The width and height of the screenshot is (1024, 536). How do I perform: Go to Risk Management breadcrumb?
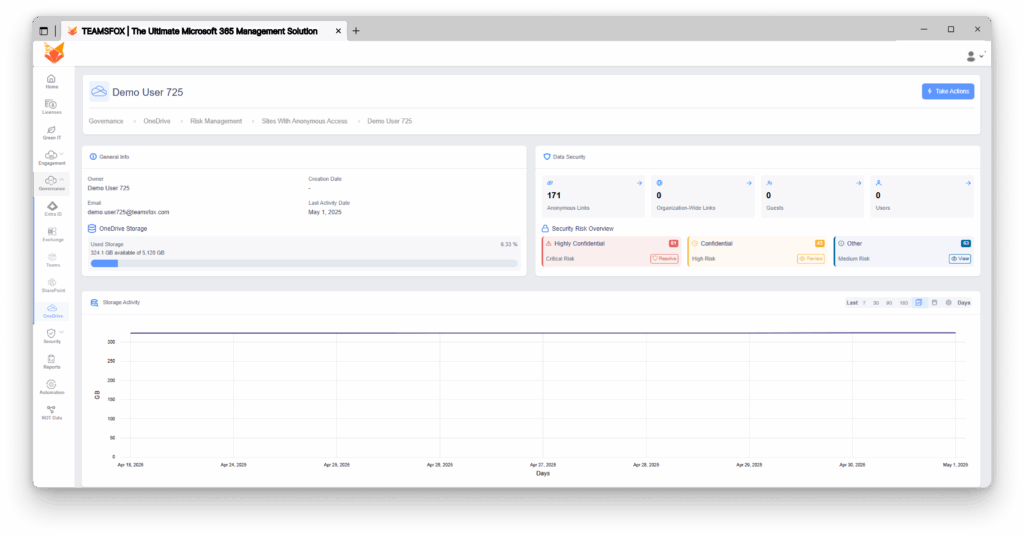tap(216, 121)
